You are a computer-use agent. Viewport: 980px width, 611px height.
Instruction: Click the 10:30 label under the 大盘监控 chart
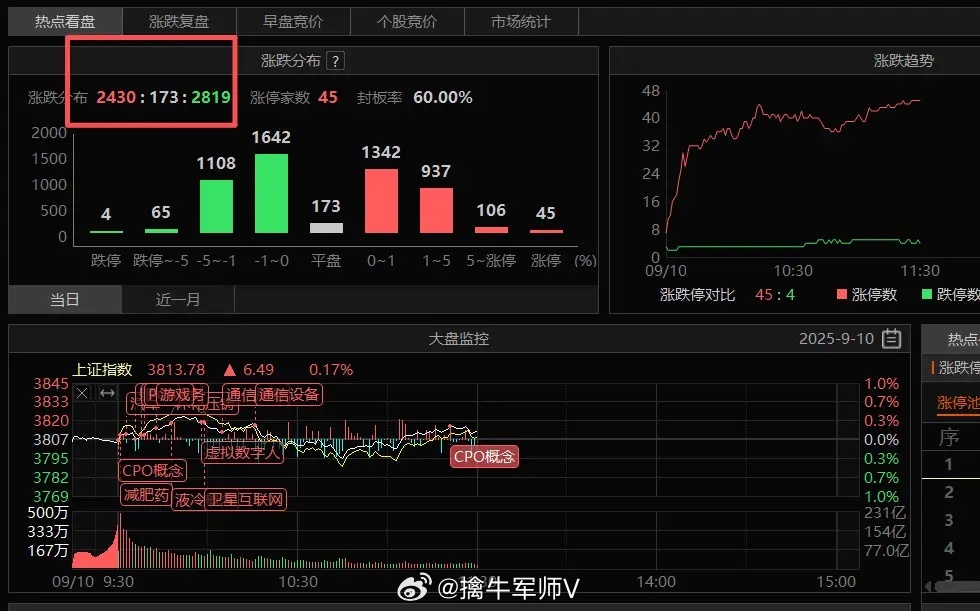pos(298,582)
